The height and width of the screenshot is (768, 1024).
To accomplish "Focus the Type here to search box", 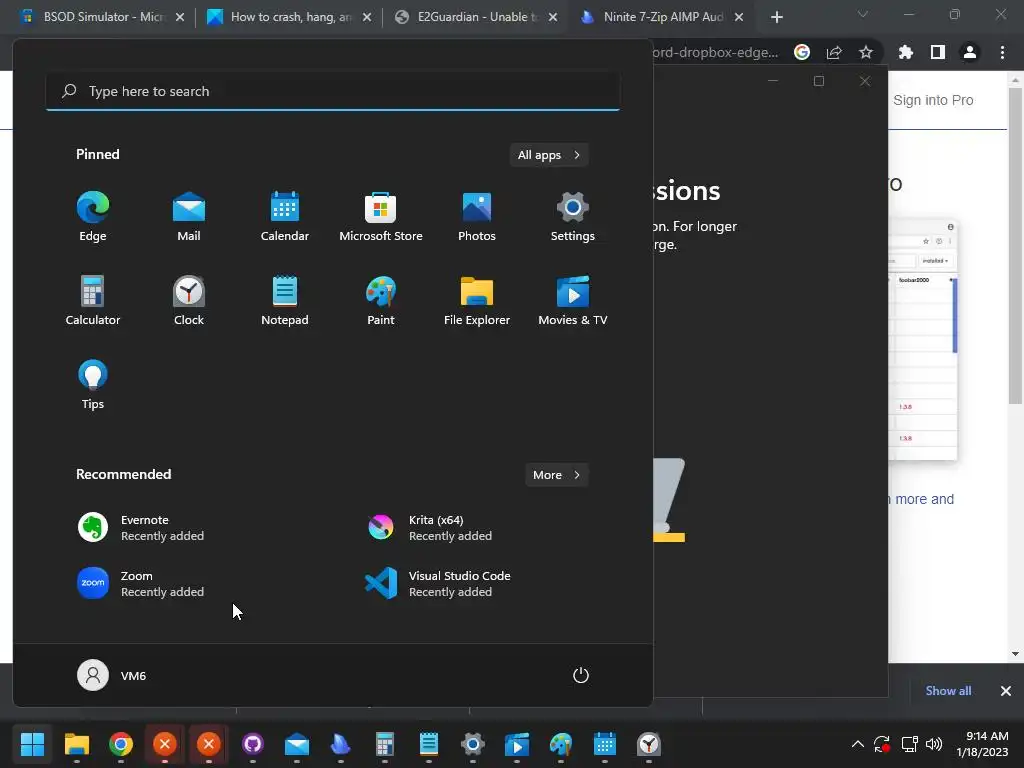I will point(333,91).
